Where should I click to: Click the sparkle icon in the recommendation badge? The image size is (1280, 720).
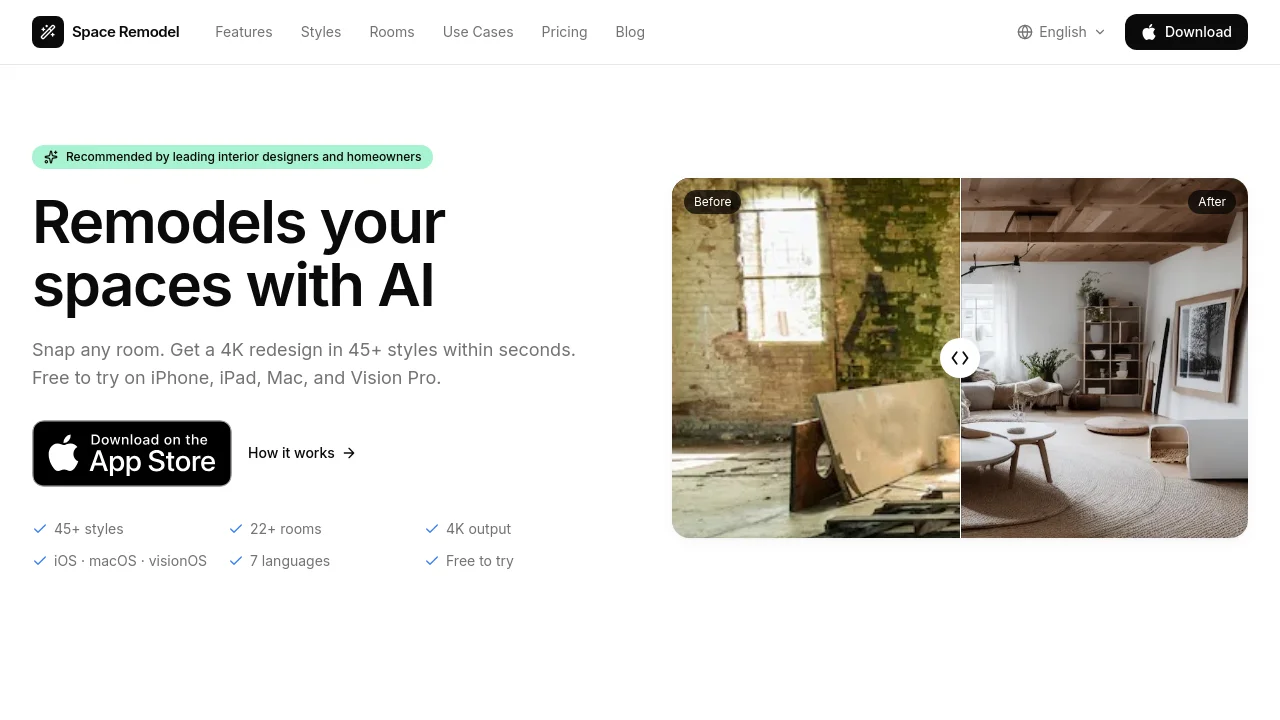pos(51,157)
